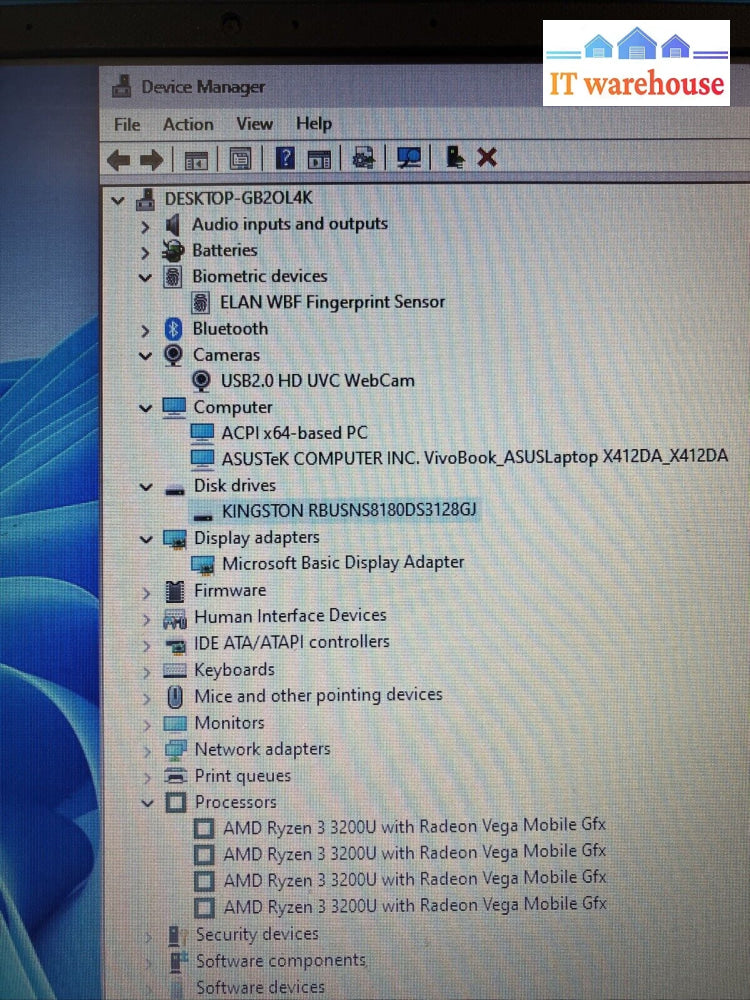Click the Back arrow toolbar icon
Viewport: 750px width, 1000px height.
[118, 159]
